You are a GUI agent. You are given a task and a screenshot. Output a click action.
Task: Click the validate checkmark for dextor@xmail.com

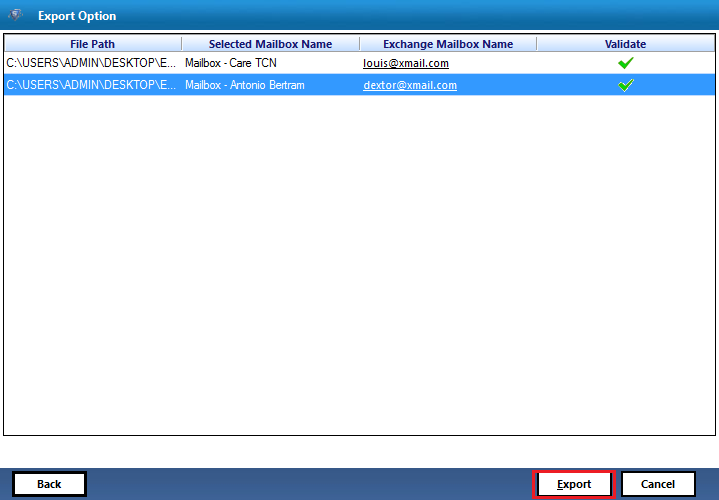pyautogui.click(x=625, y=85)
